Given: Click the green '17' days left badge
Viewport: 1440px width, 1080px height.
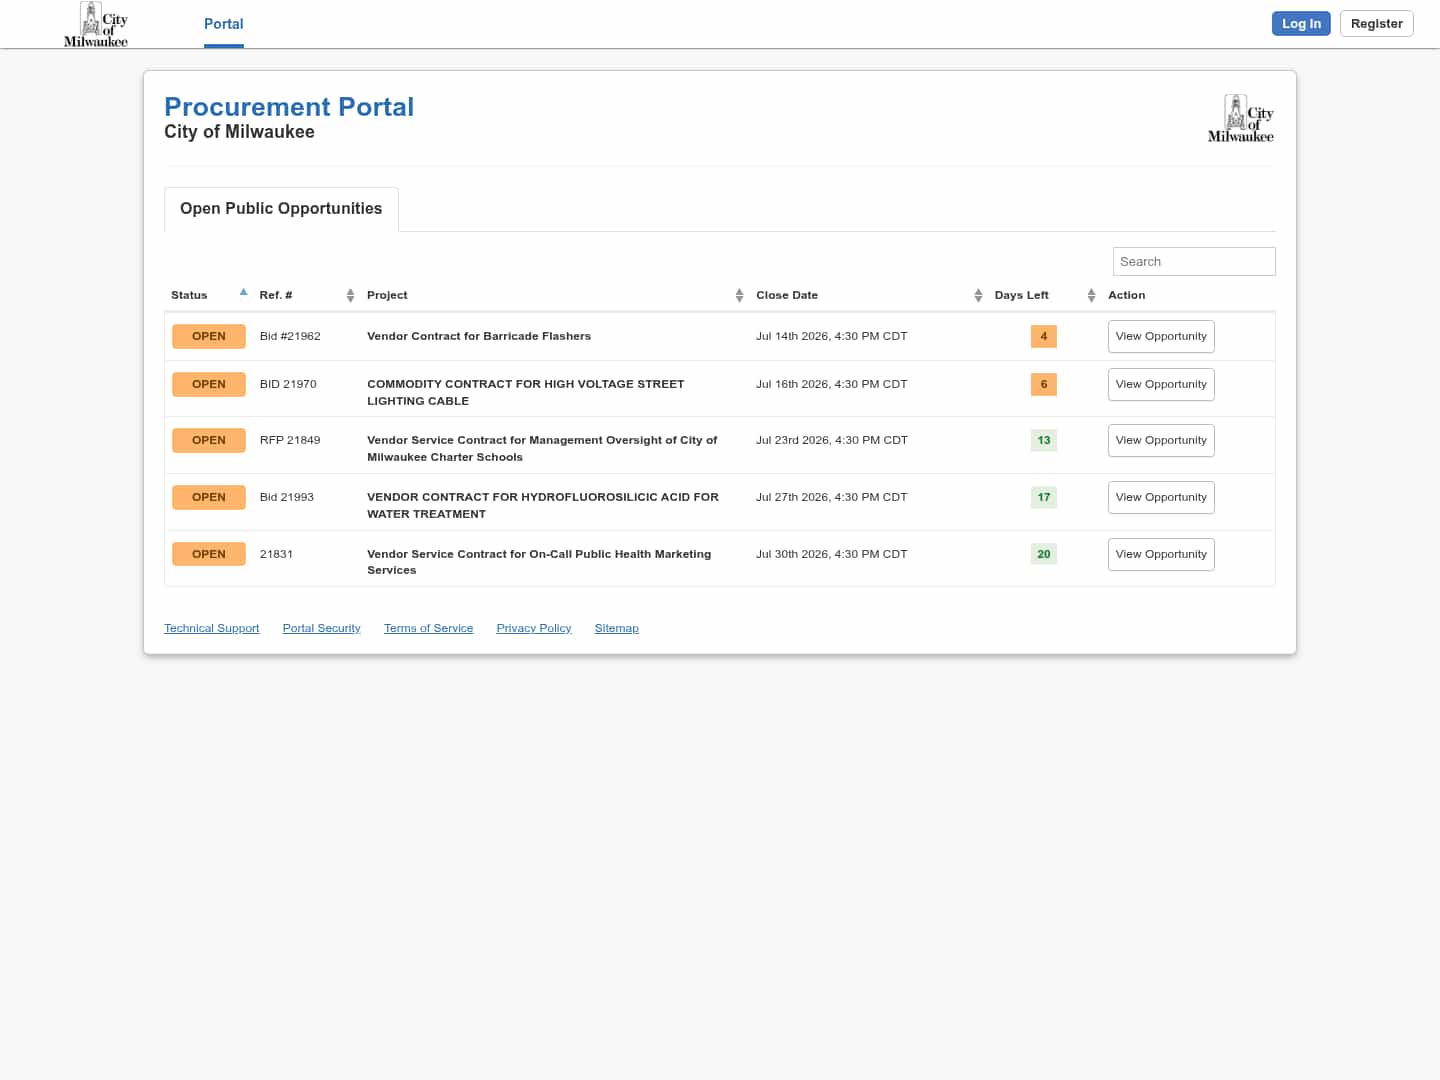Looking at the screenshot, I should pos(1044,498).
